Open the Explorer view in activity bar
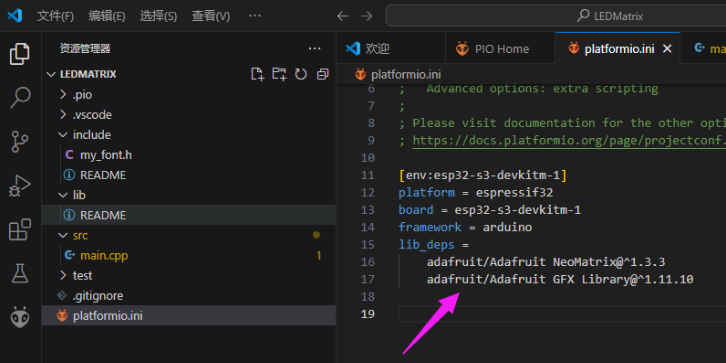Viewport: 726px width, 363px height. [20, 55]
